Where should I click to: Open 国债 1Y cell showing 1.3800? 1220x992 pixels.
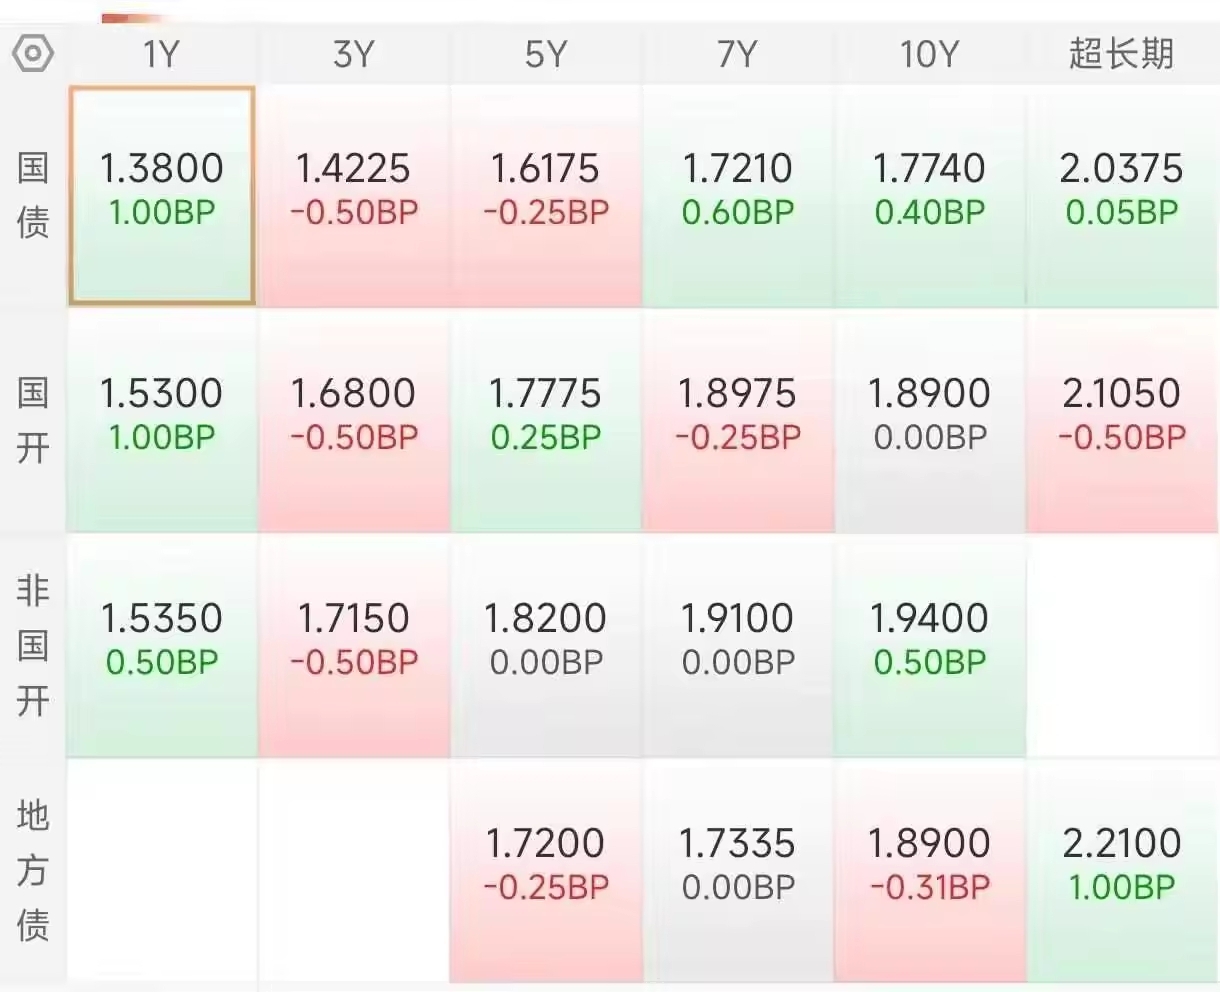point(161,195)
